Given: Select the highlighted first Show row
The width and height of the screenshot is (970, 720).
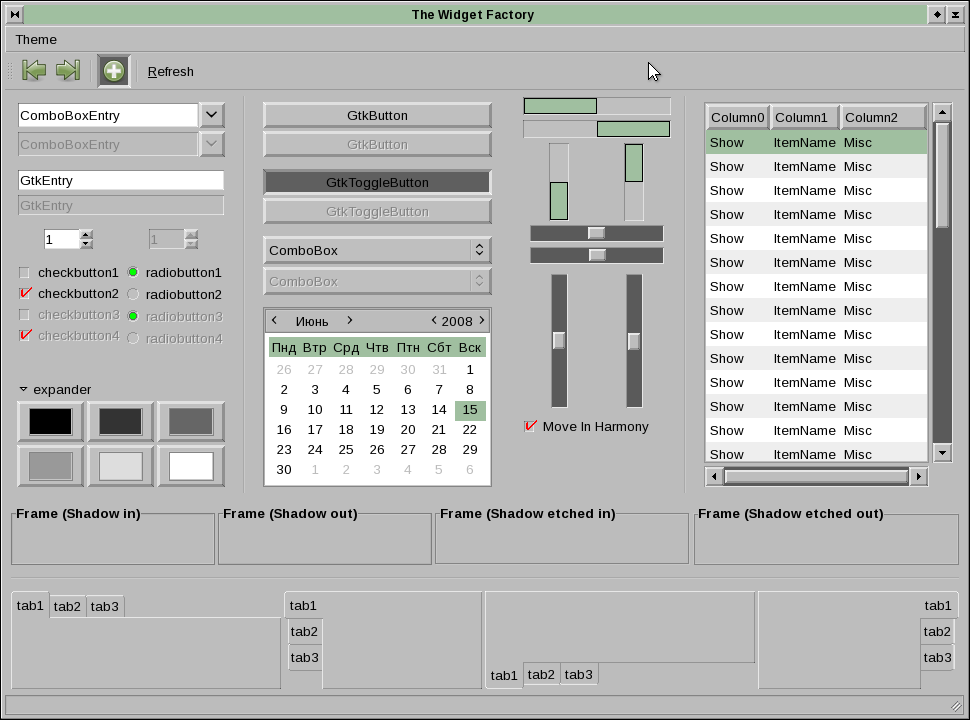Looking at the screenshot, I should [x=817, y=142].
